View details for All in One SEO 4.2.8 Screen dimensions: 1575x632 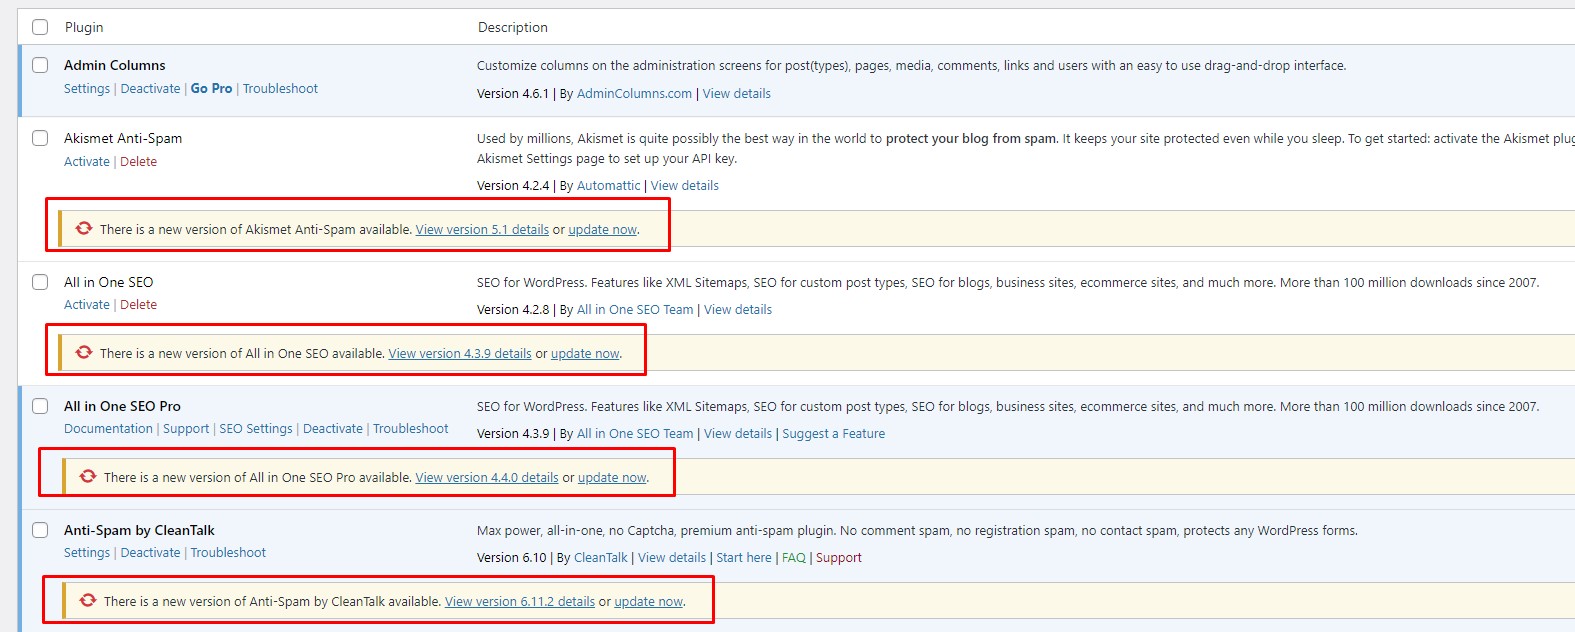pos(738,309)
